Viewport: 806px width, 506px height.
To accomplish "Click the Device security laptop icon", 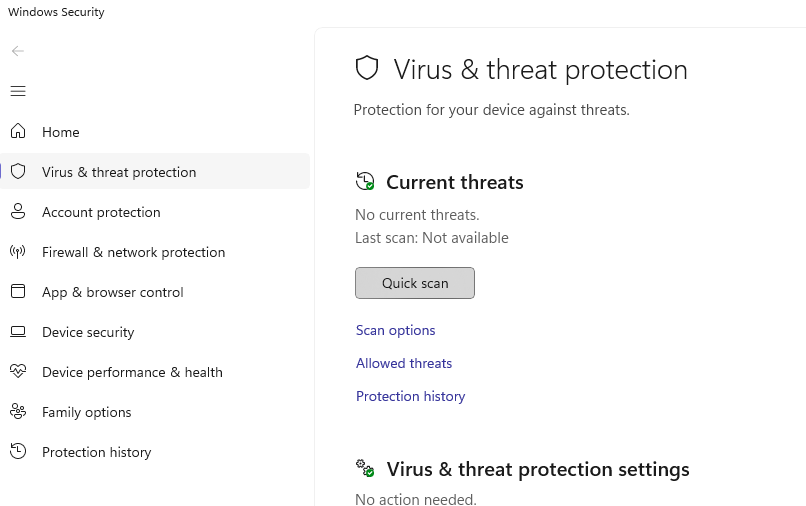I will pos(18,332).
